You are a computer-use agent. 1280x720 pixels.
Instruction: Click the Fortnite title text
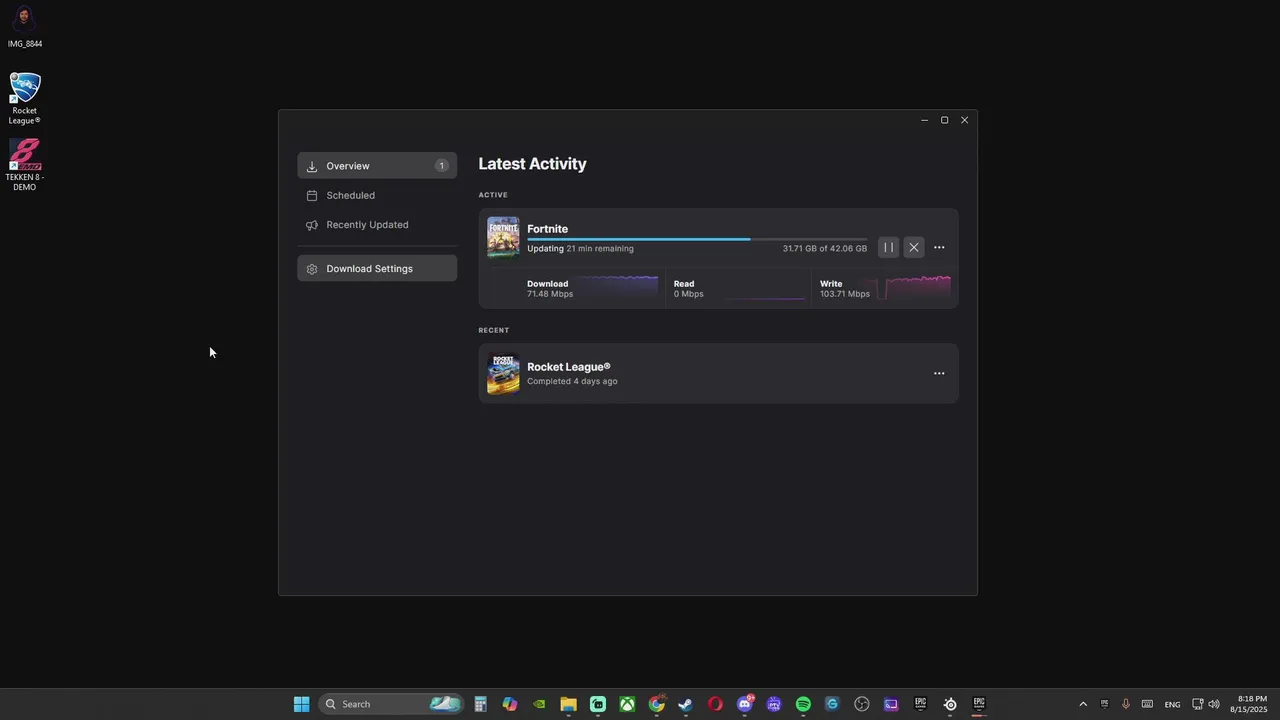click(547, 229)
